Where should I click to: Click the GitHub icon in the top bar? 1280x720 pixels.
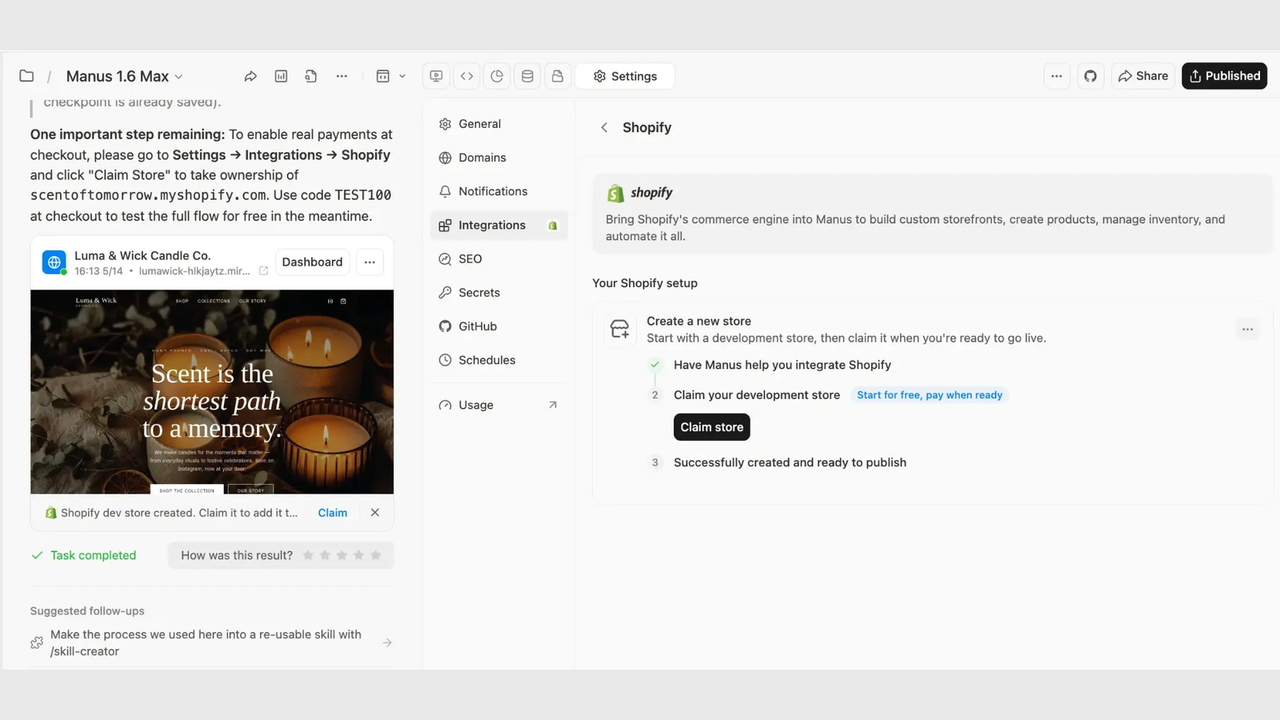point(1090,76)
